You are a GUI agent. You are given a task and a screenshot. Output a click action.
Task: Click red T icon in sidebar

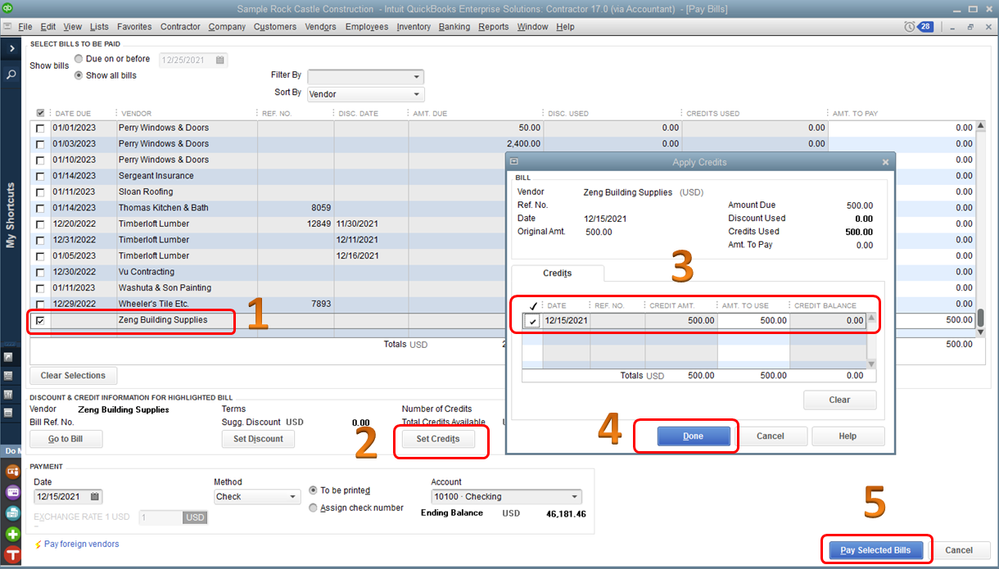[x=12, y=554]
